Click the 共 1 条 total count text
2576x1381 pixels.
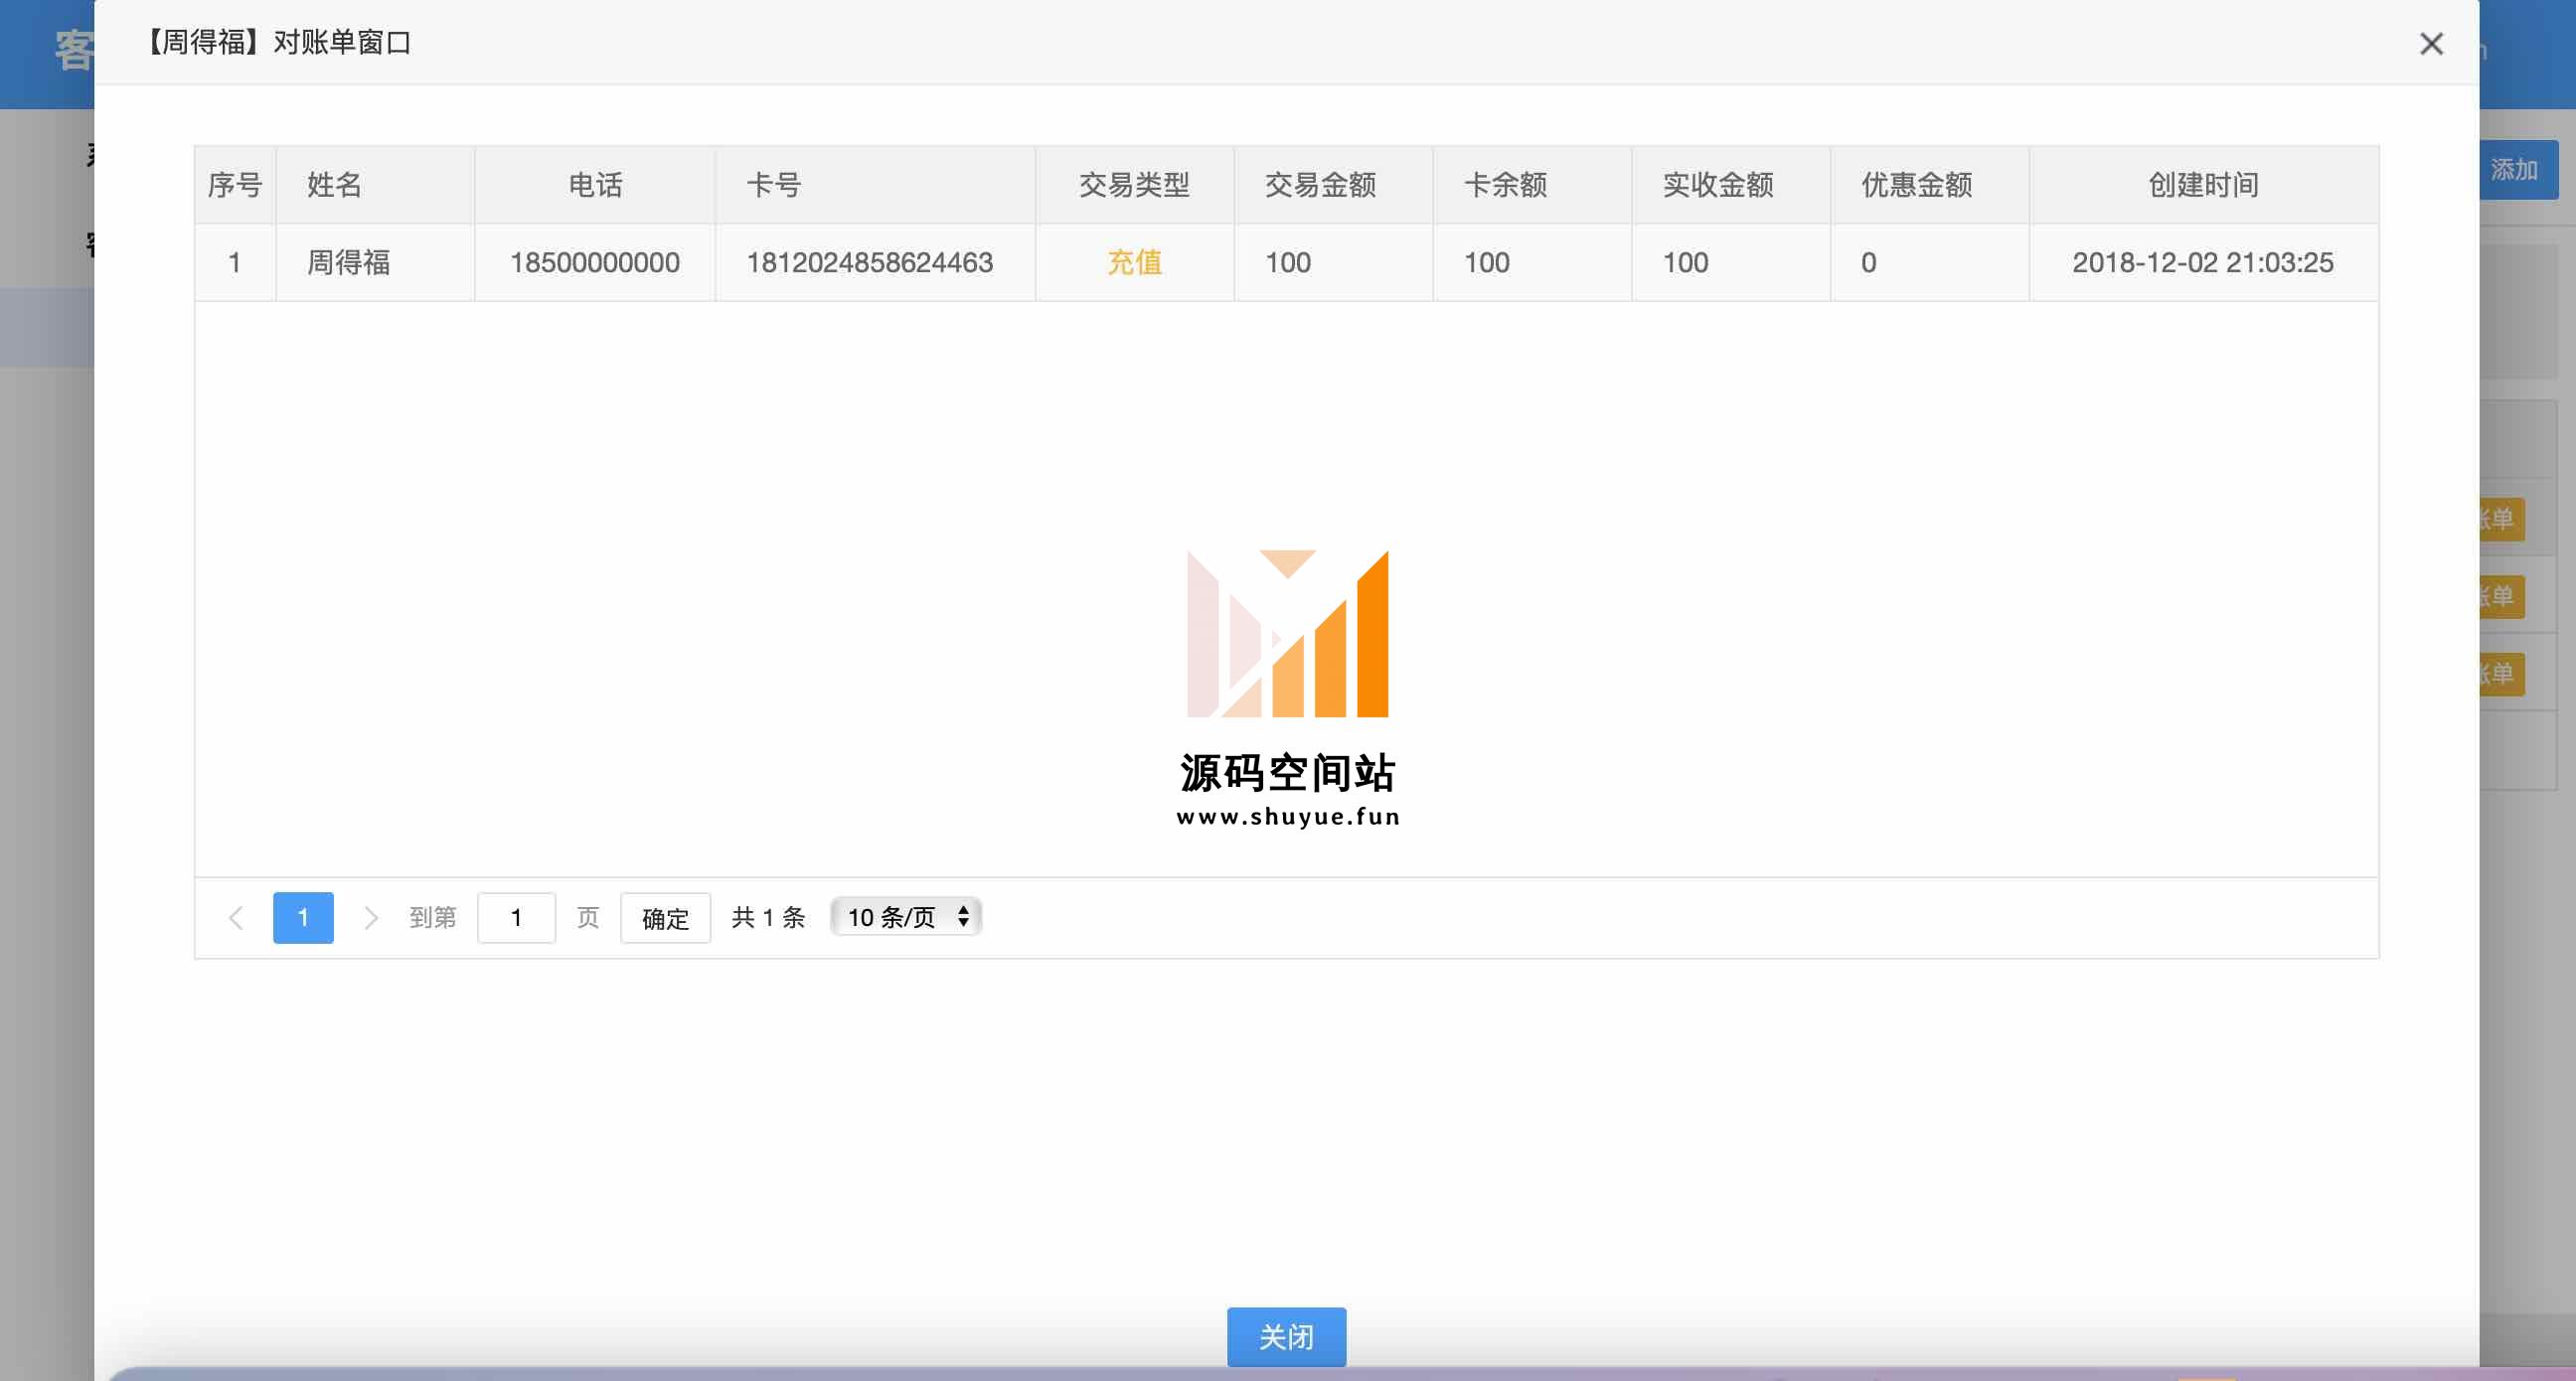(768, 918)
